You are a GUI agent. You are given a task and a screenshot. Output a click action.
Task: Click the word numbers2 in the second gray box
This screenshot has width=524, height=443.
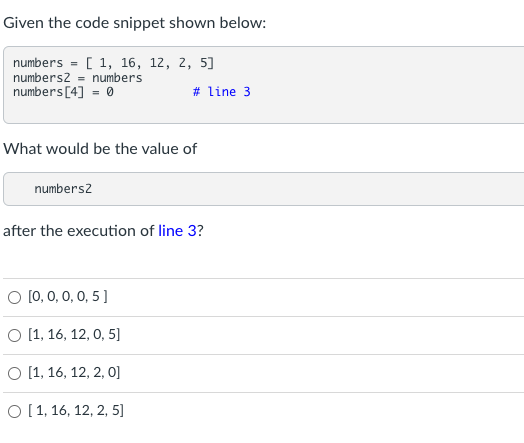(63, 189)
